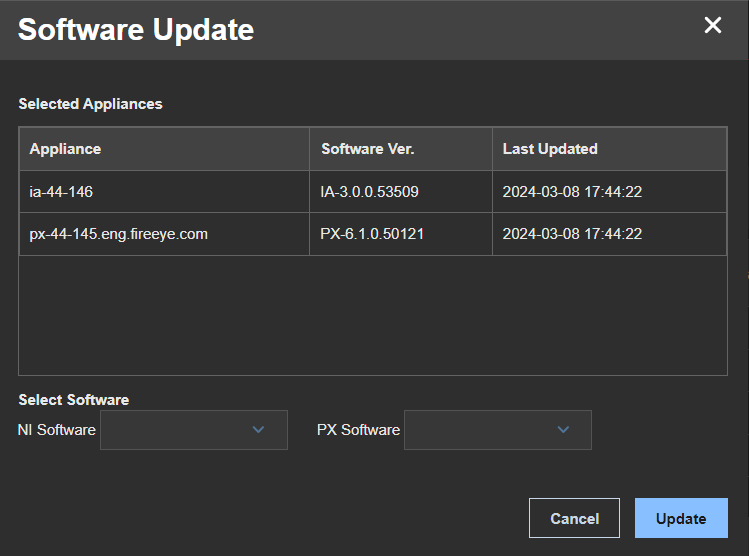Image resolution: width=749 pixels, height=556 pixels.
Task: Select appliance row ia-44-146
Action: click(373, 192)
